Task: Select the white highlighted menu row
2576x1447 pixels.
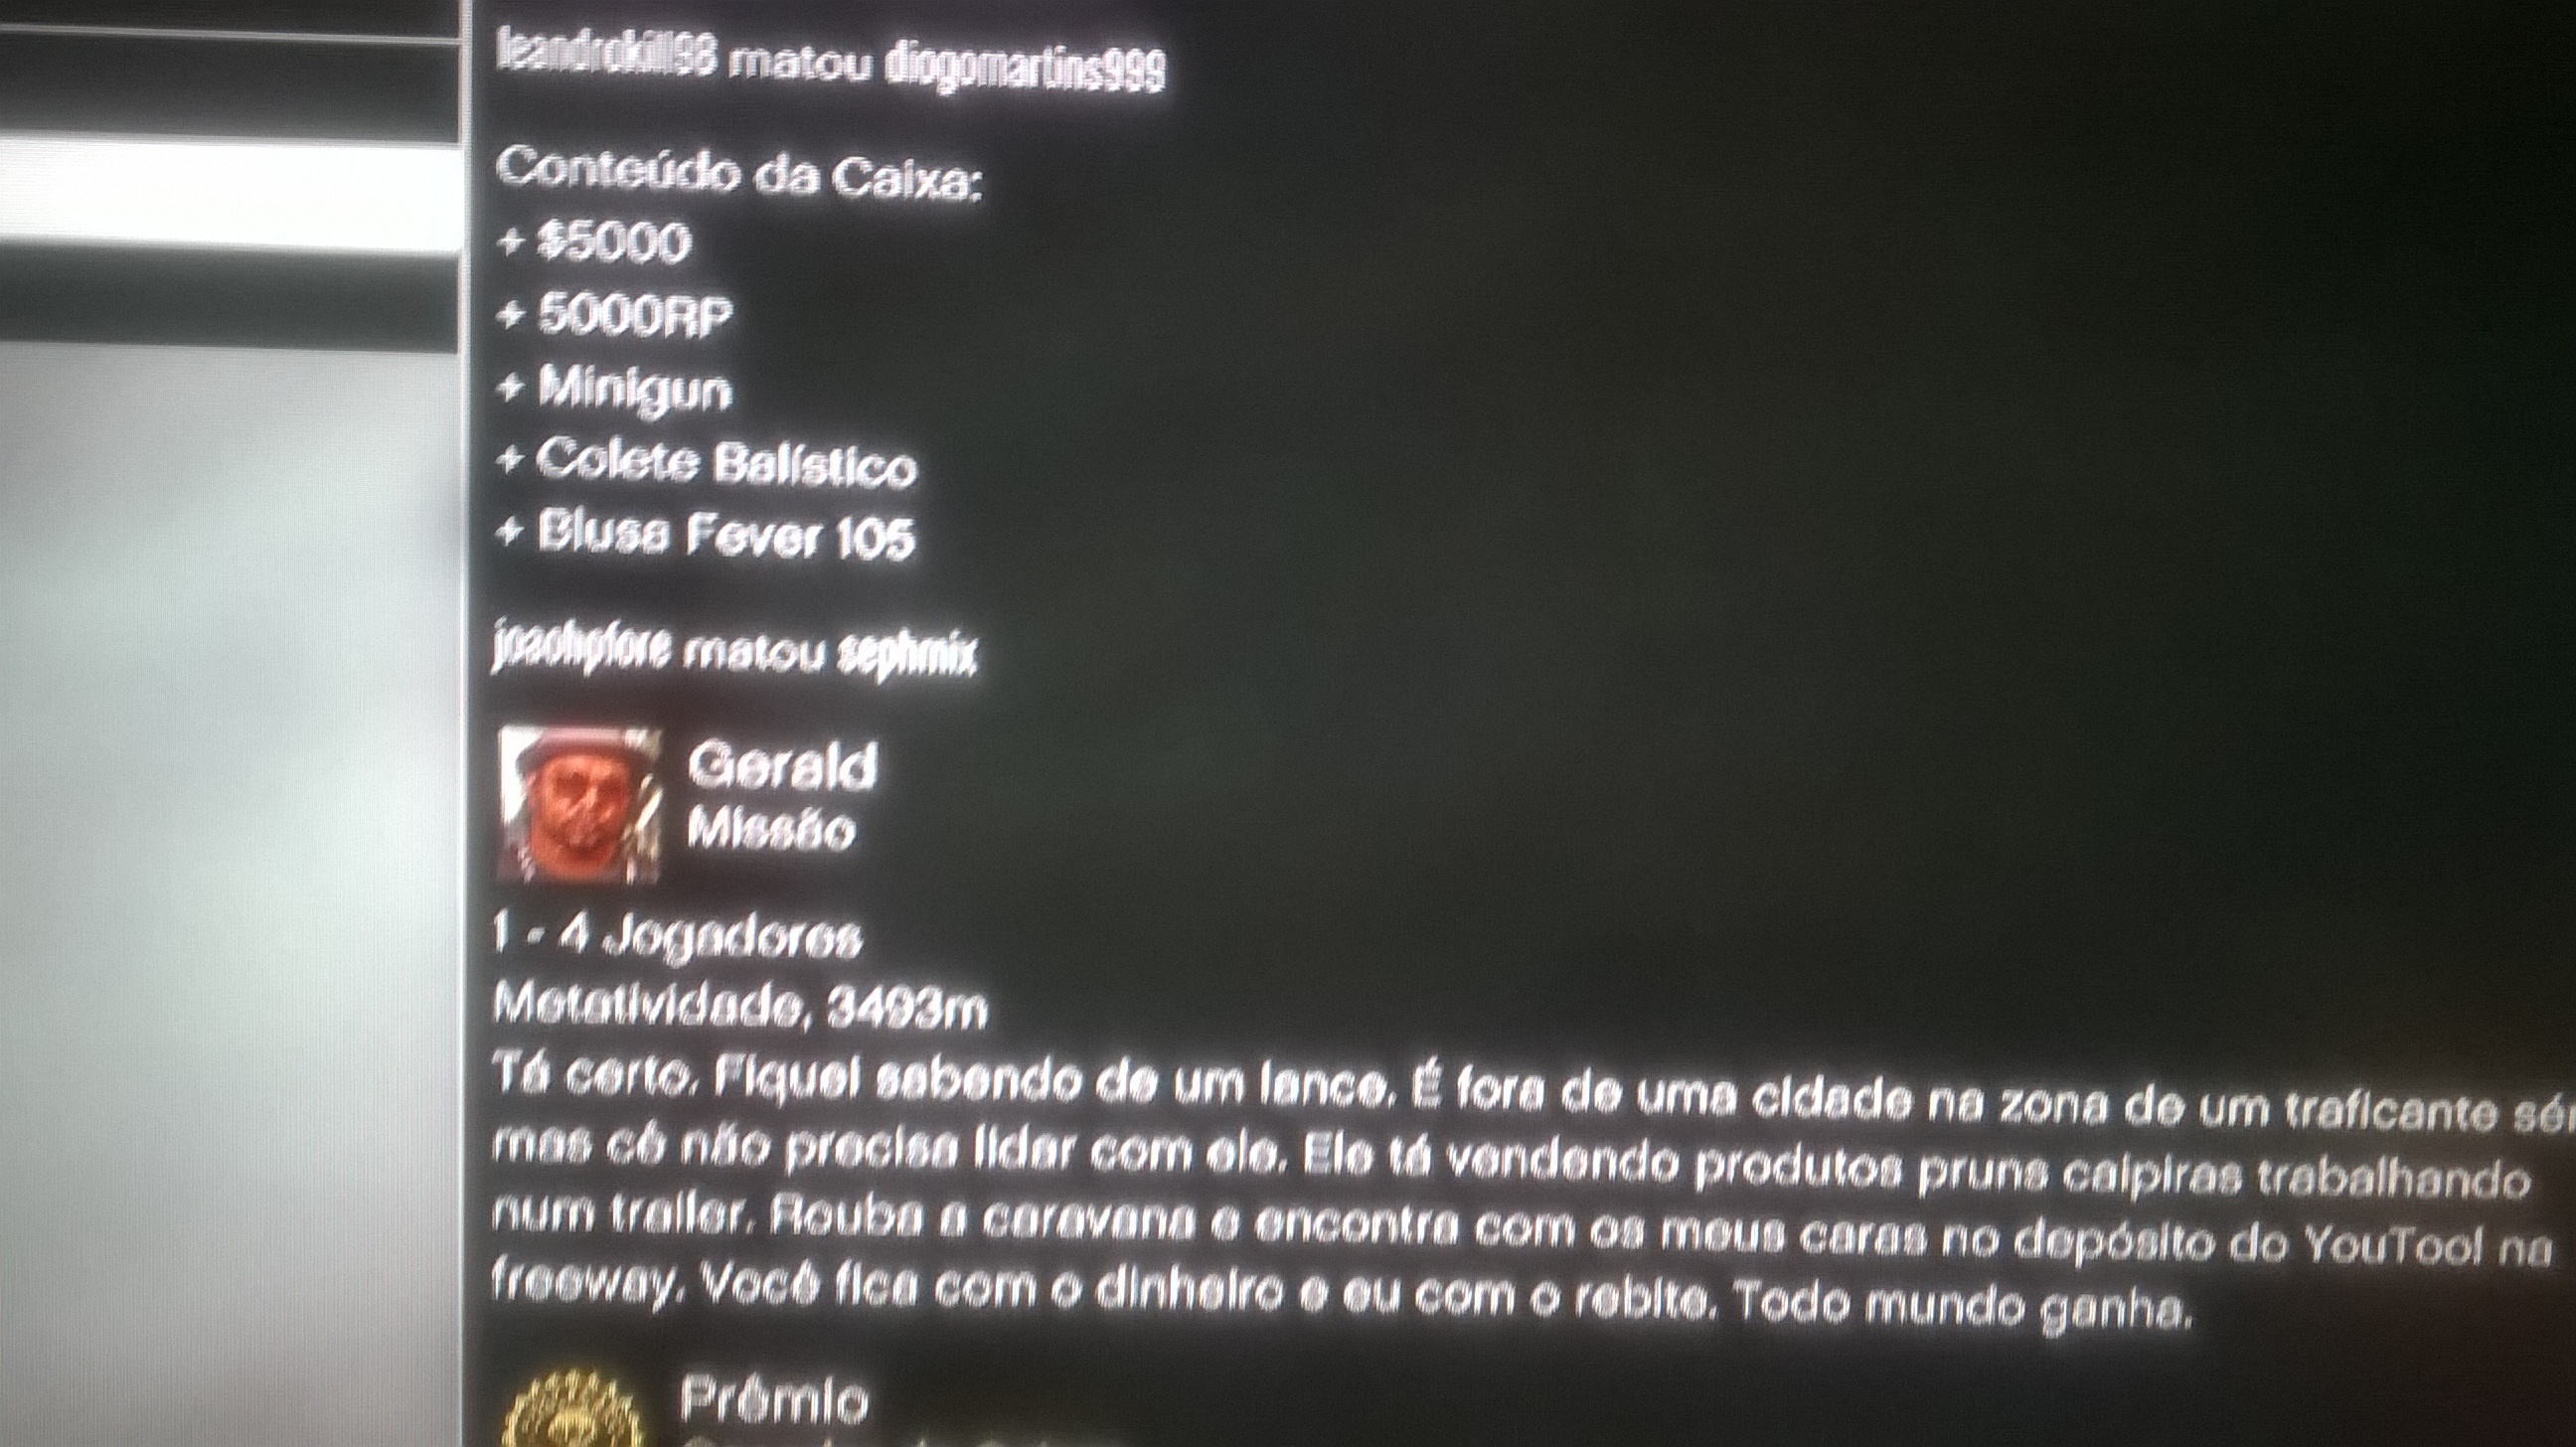Action: point(230,195)
